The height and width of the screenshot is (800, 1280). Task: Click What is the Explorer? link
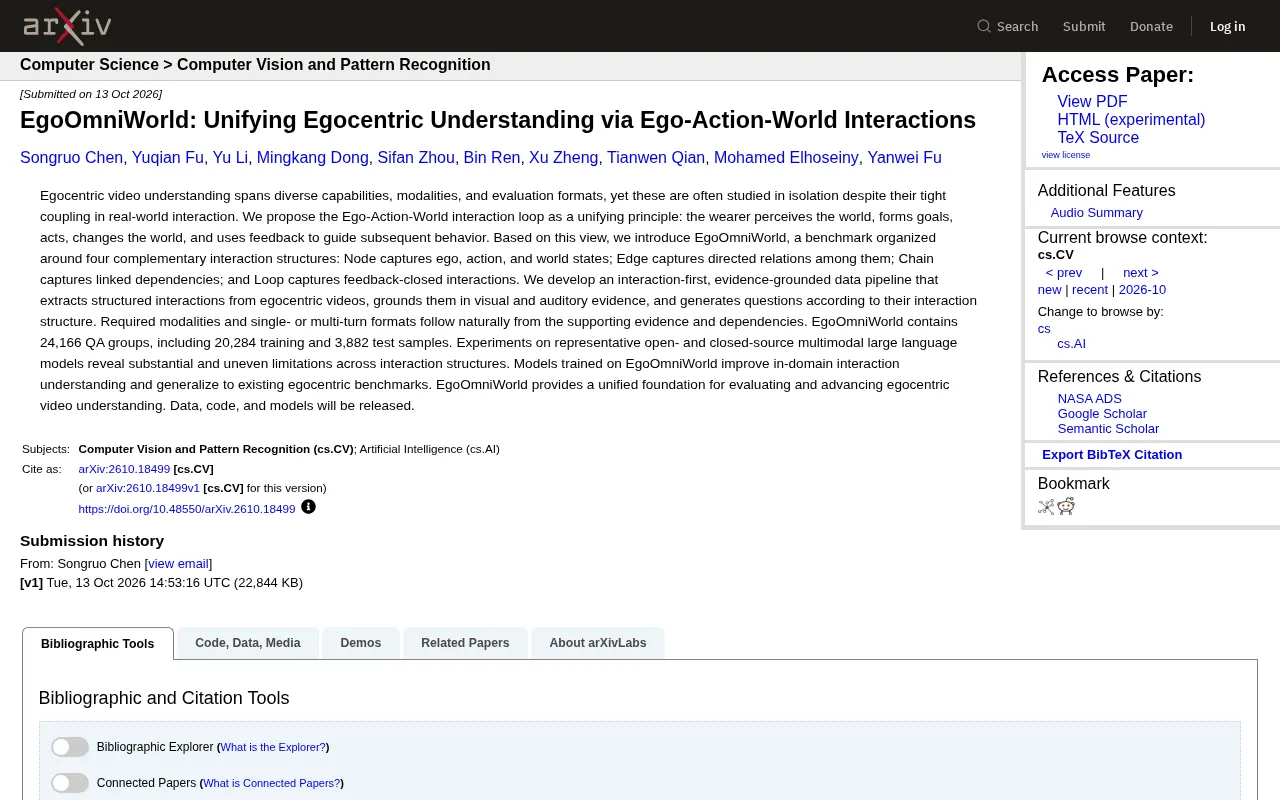click(273, 748)
